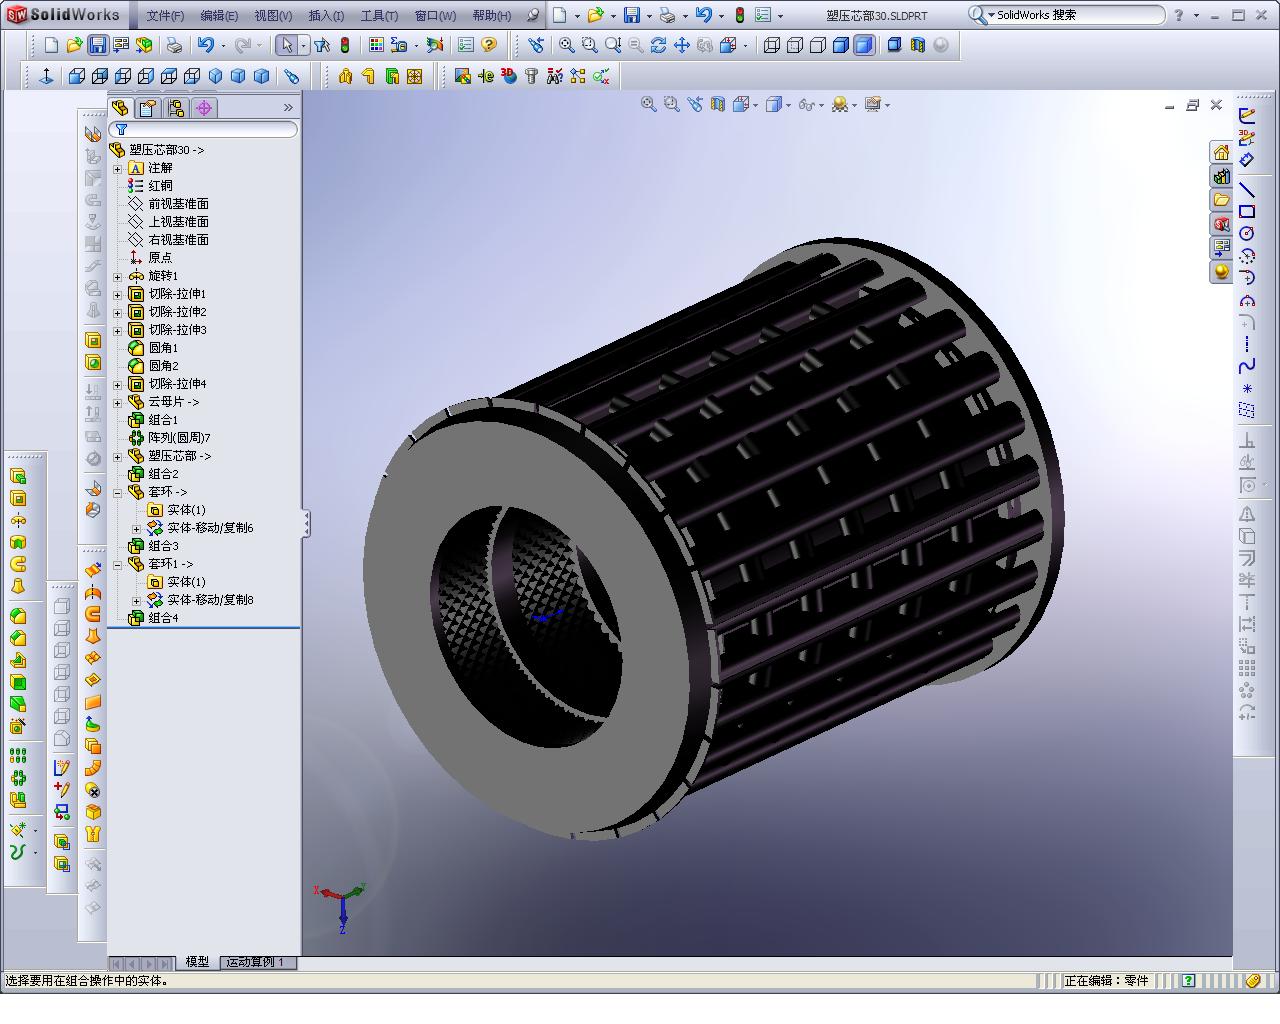Enable Shaded With Edges display mode

[x=841, y=45]
